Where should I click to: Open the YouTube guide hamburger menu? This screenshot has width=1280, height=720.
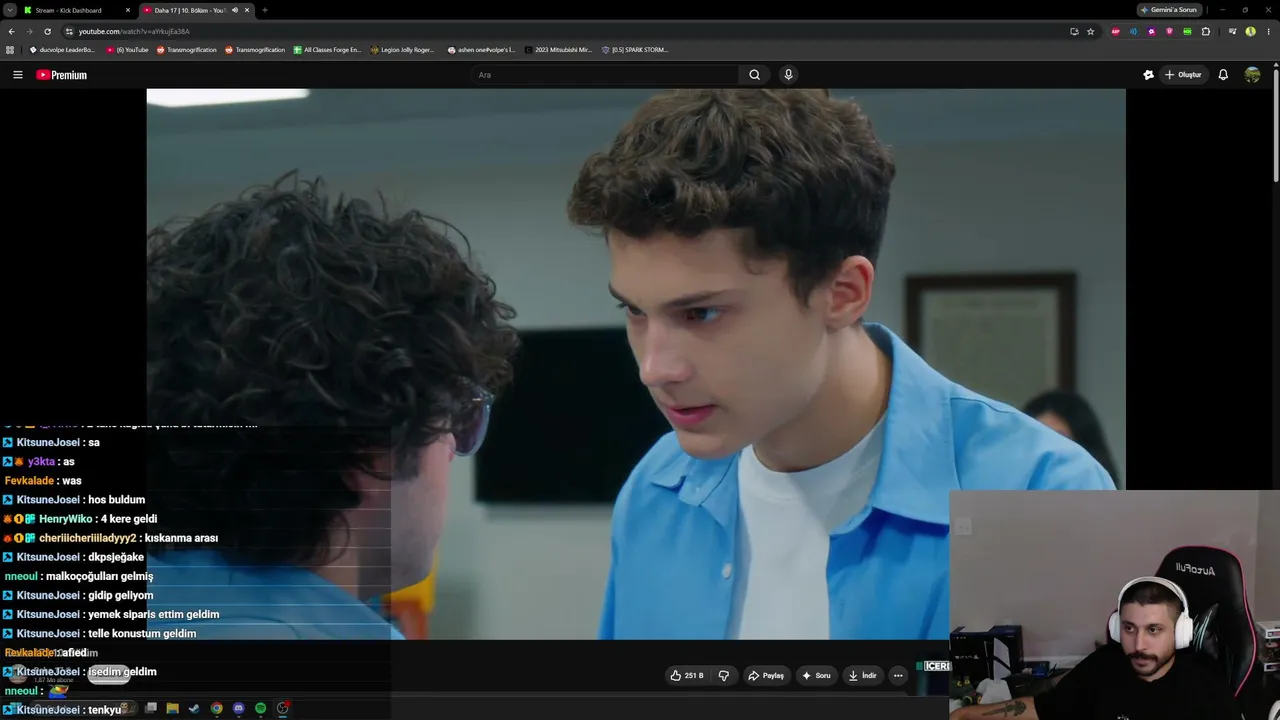17,75
